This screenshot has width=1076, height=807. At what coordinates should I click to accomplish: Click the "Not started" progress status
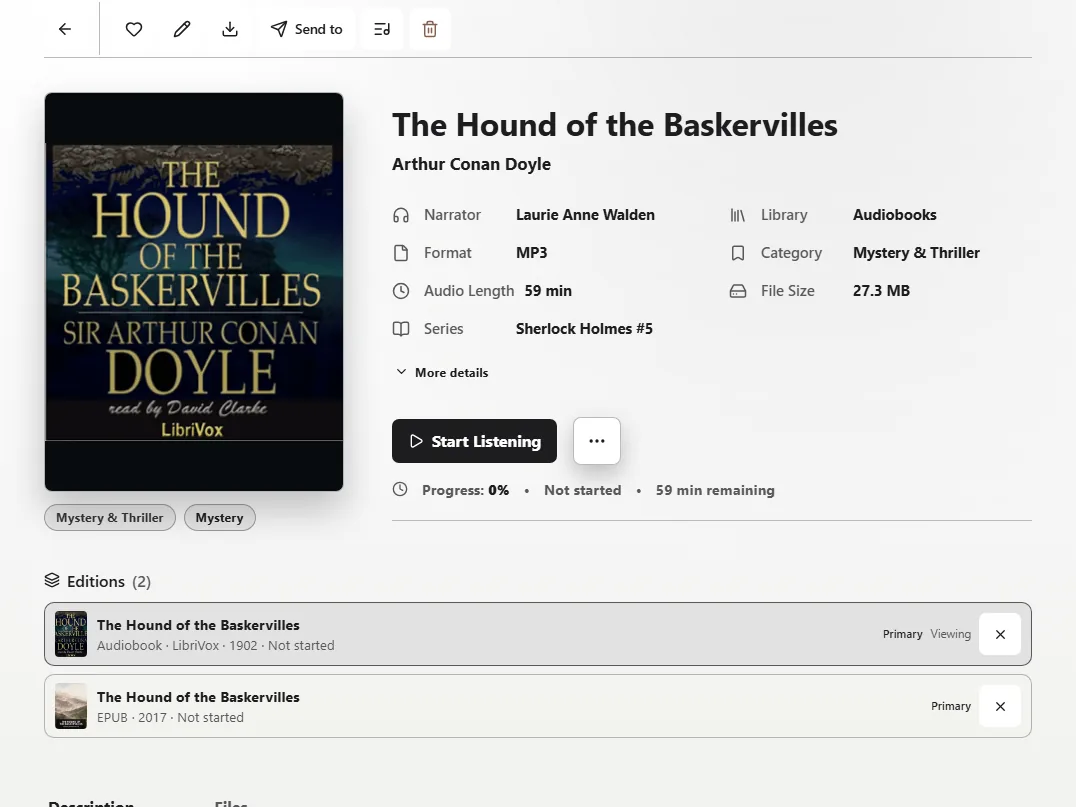click(x=583, y=490)
